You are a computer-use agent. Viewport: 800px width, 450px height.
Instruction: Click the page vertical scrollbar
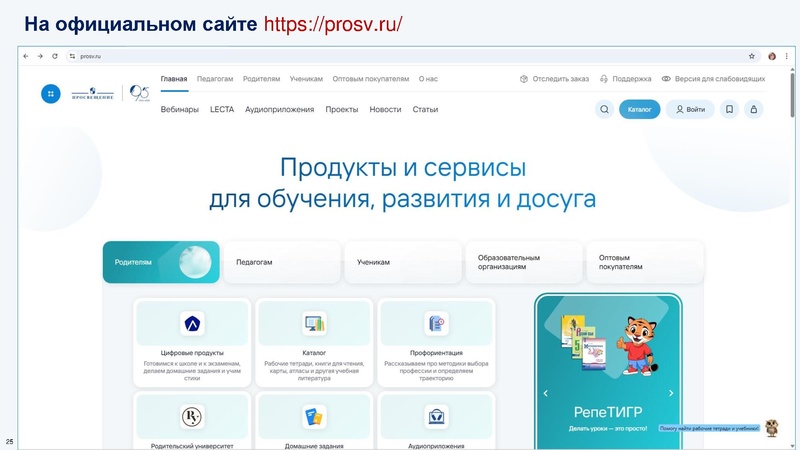792,94
